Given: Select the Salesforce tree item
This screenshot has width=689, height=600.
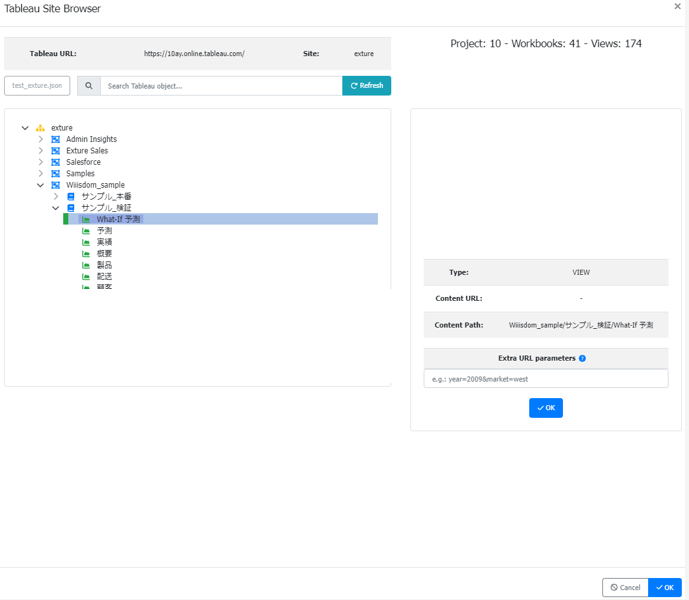Looking at the screenshot, I should pyautogui.click(x=83, y=162).
